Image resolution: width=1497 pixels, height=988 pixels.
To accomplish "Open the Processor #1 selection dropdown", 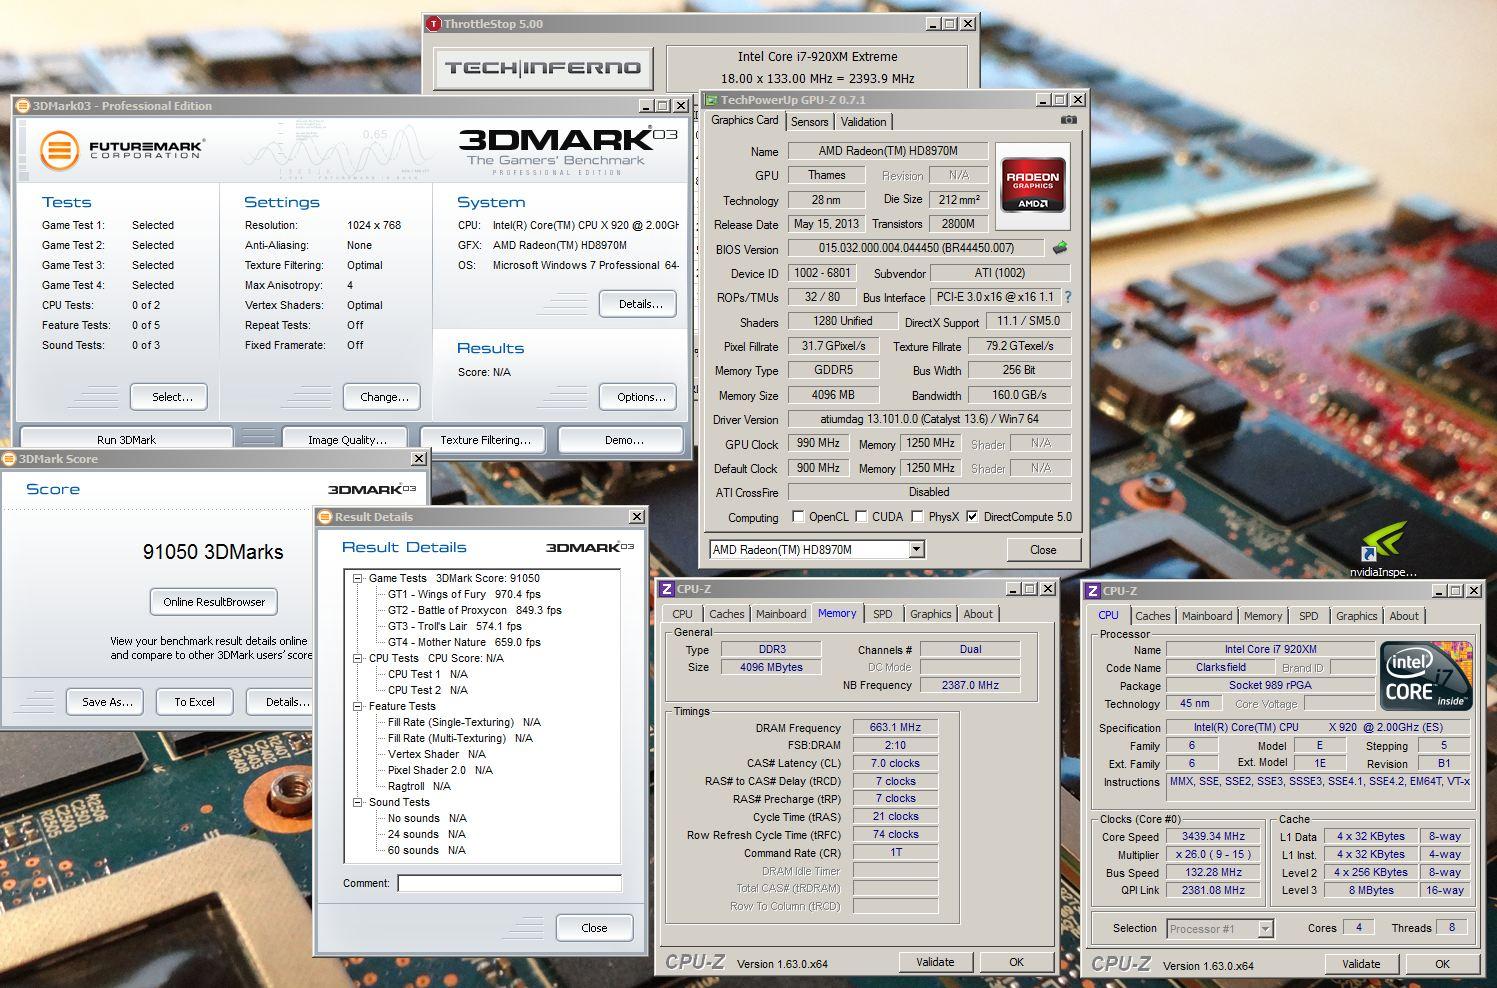I will click(x=1265, y=929).
